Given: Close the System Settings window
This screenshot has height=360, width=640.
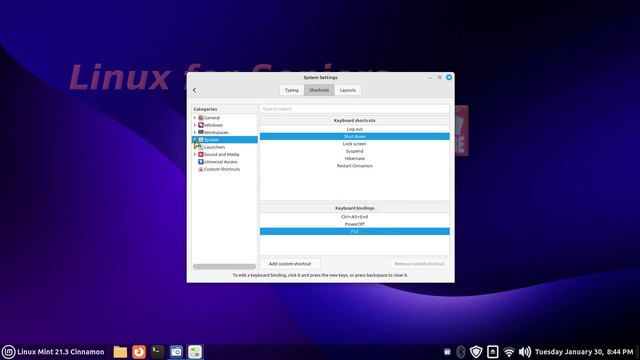Looking at the screenshot, I should pos(449,77).
